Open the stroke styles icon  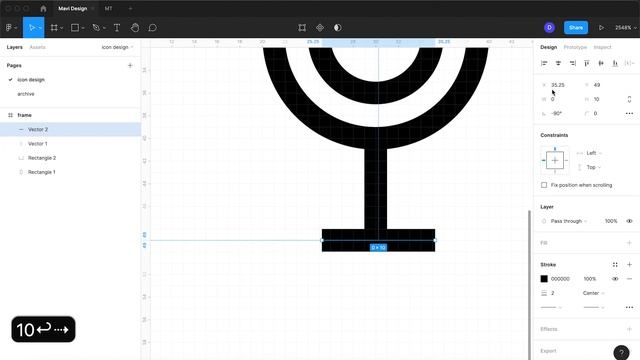click(x=615, y=264)
